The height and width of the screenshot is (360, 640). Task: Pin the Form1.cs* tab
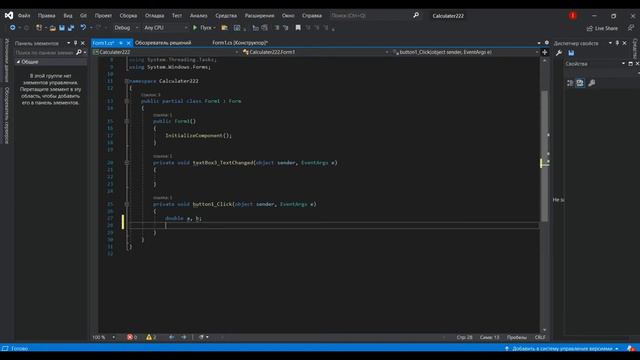click(121, 43)
